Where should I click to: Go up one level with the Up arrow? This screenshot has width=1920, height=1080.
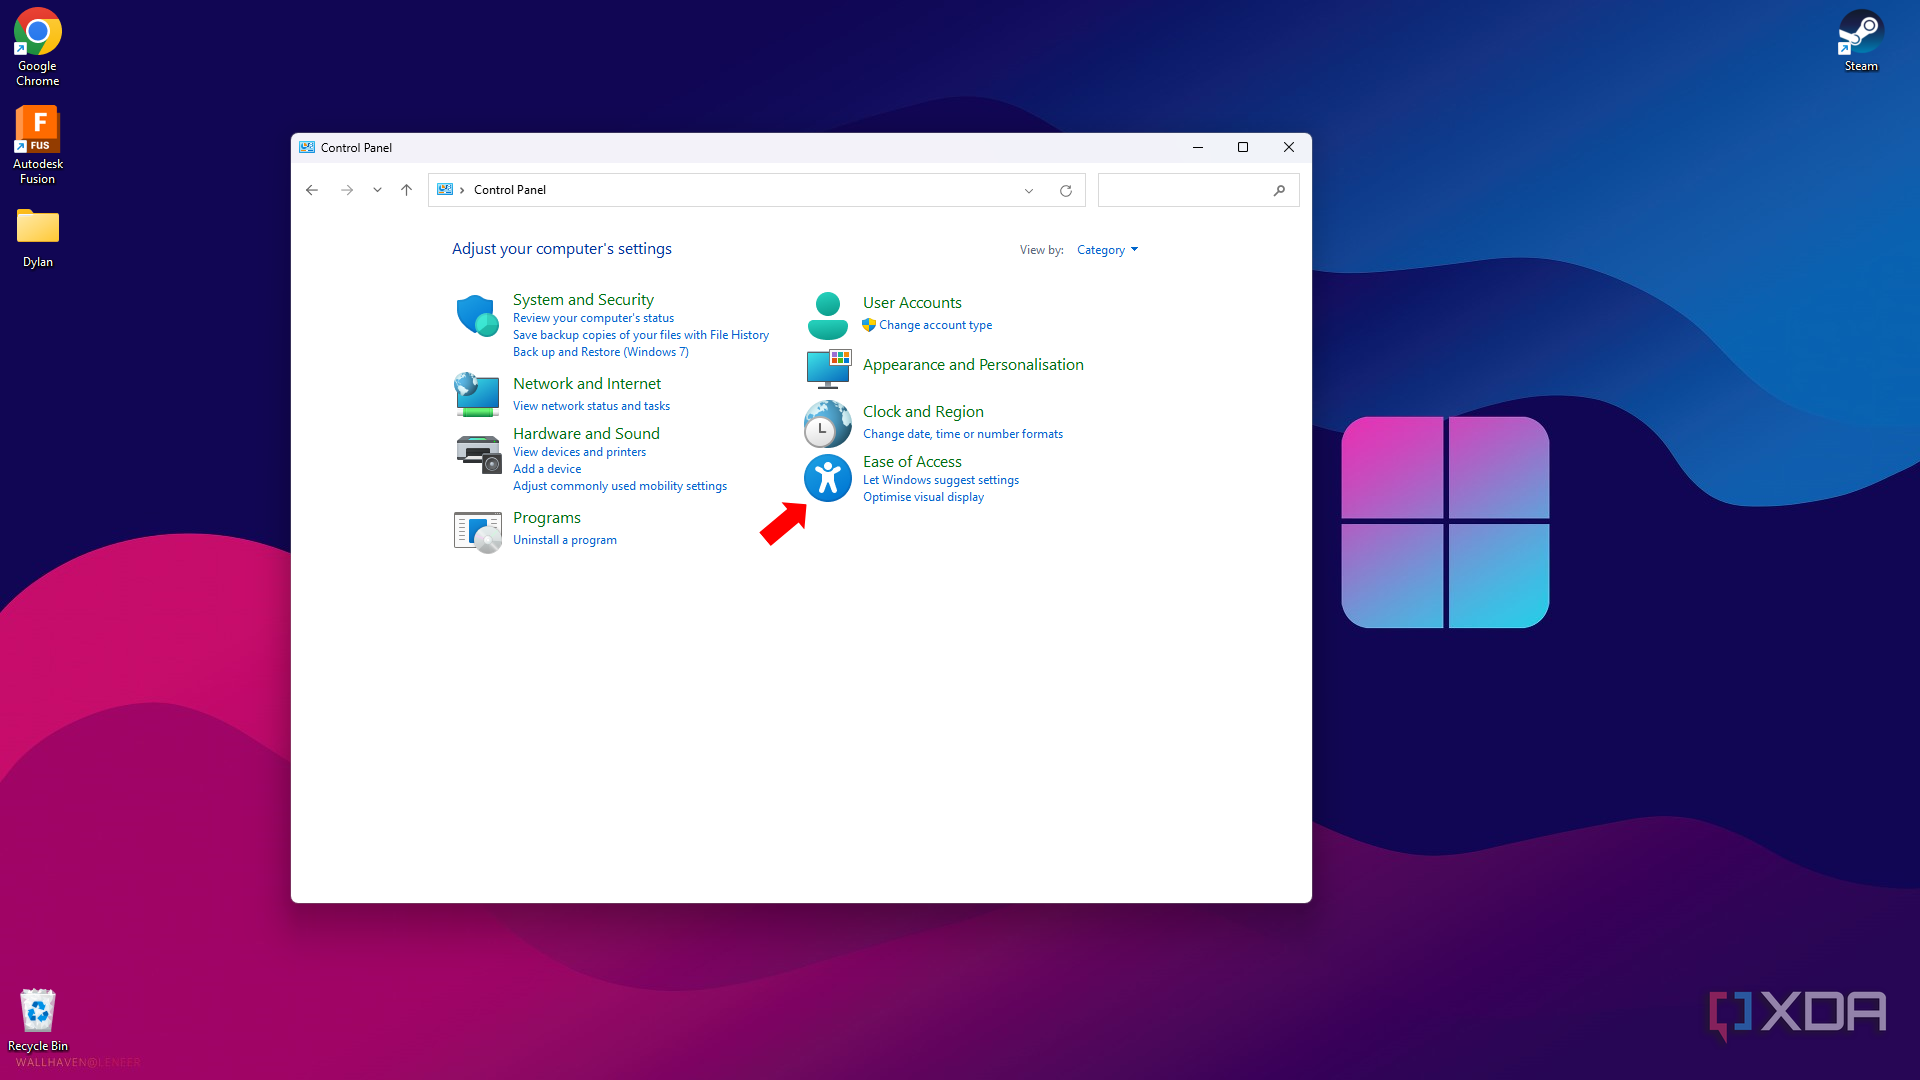click(x=406, y=190)
